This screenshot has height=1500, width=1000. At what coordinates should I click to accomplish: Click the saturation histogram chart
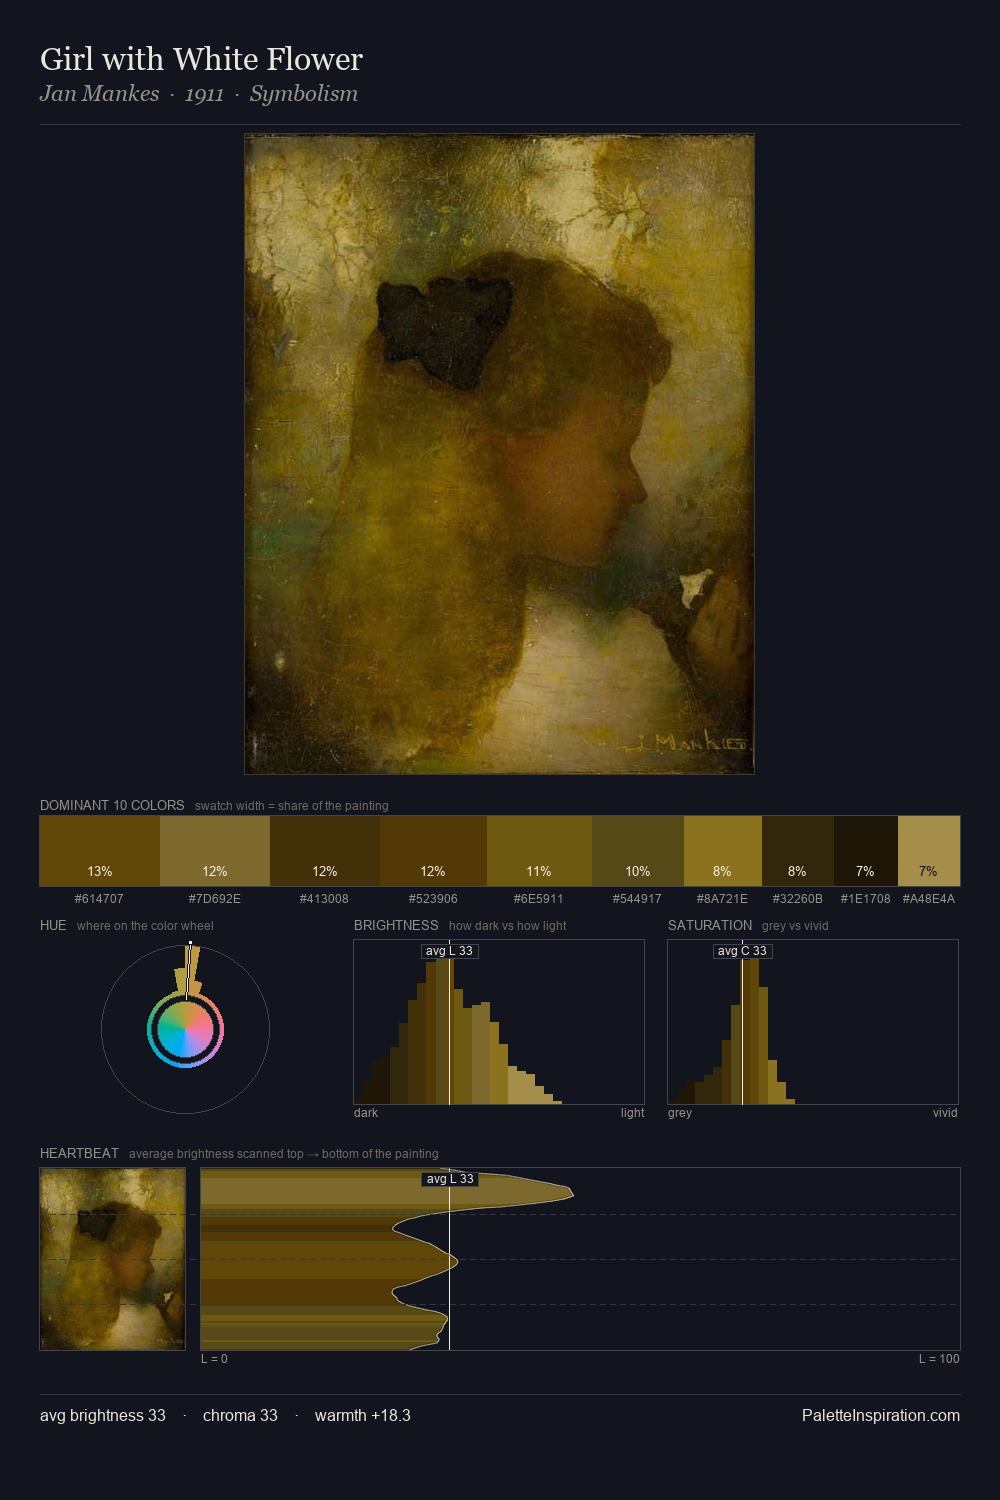[x=813, y=1022]
